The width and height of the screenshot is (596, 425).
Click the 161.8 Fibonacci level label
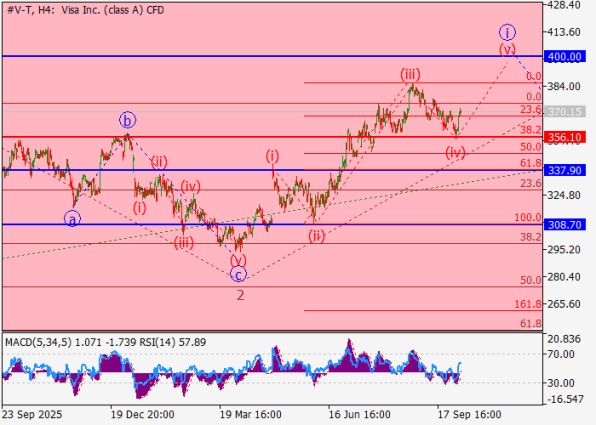tap(528, 304)
